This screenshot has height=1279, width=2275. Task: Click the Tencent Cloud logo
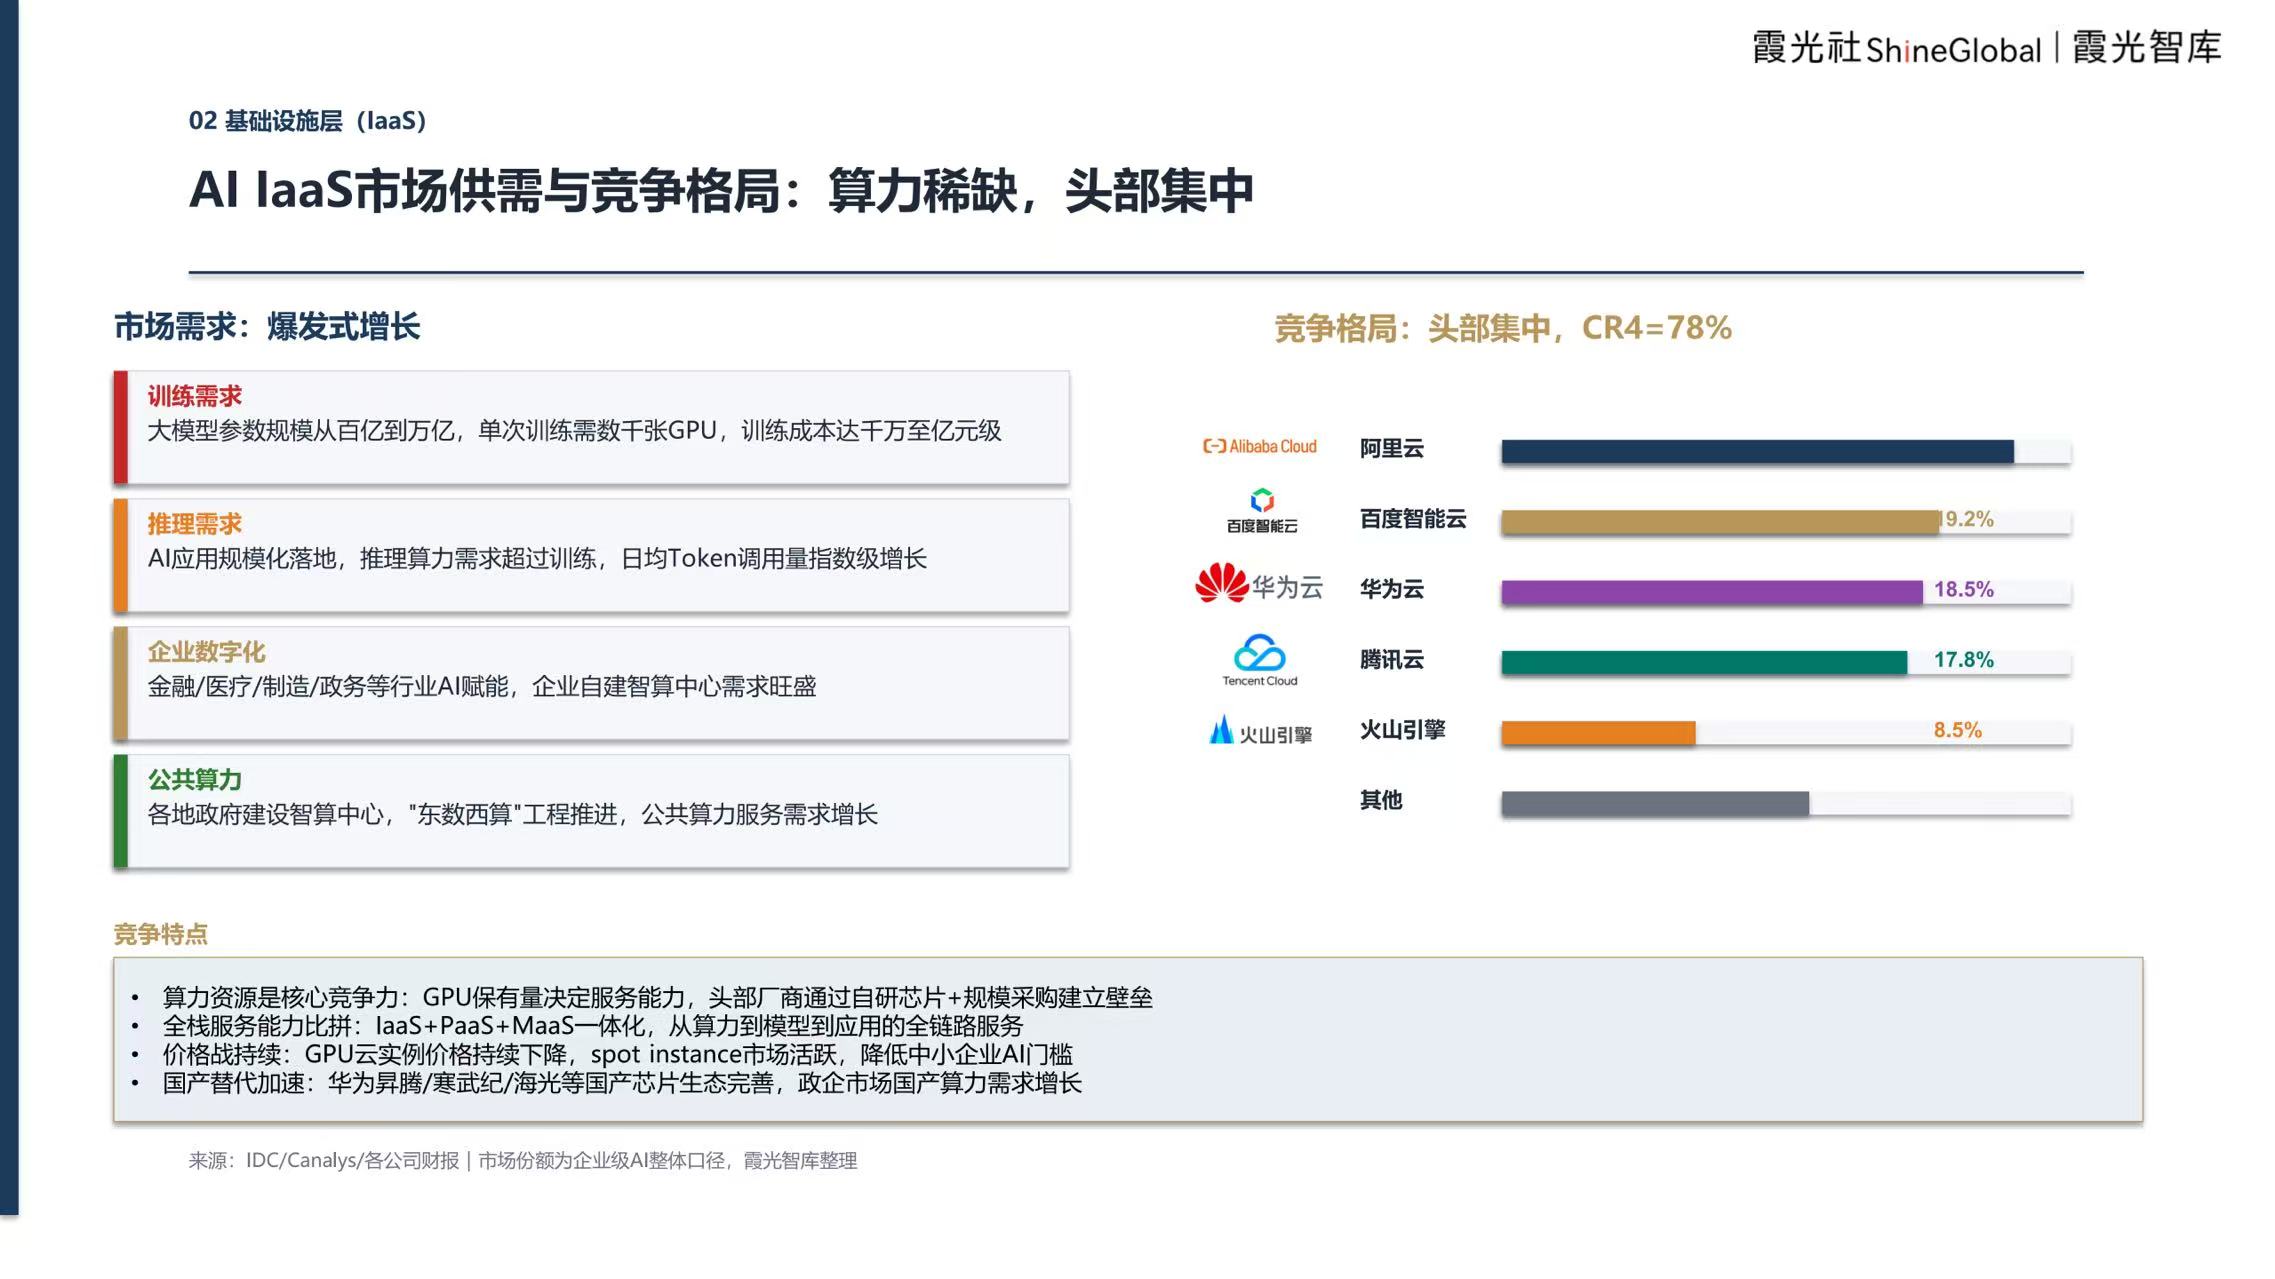point(1259,660)
